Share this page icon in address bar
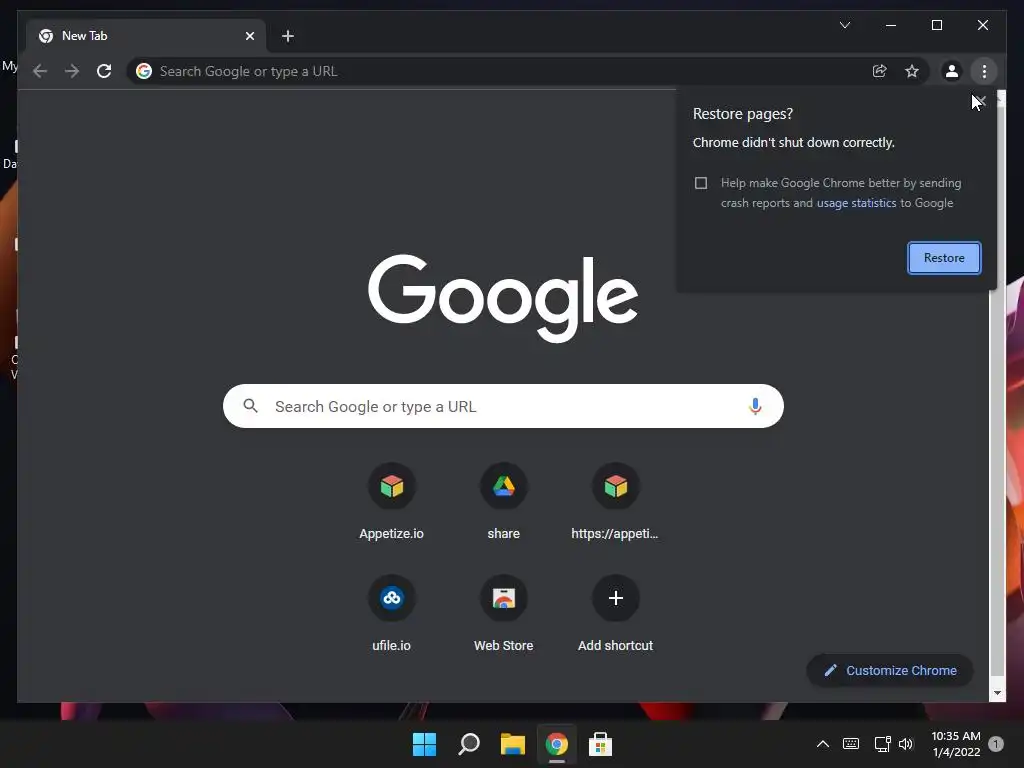The height and width of the screenshot is (768, 1024). pos(880,71)
